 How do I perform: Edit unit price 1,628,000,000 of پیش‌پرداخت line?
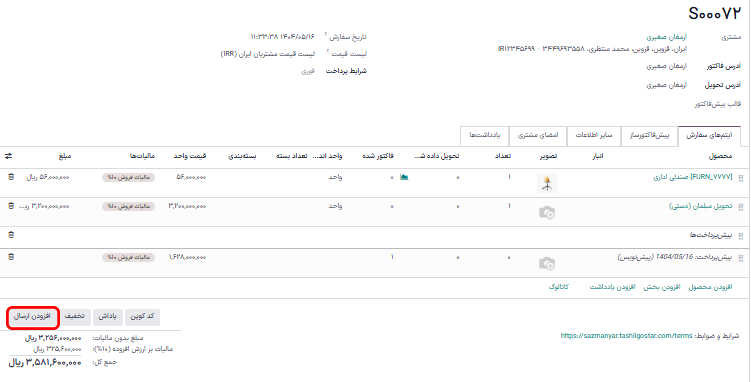tap(187, 258)
